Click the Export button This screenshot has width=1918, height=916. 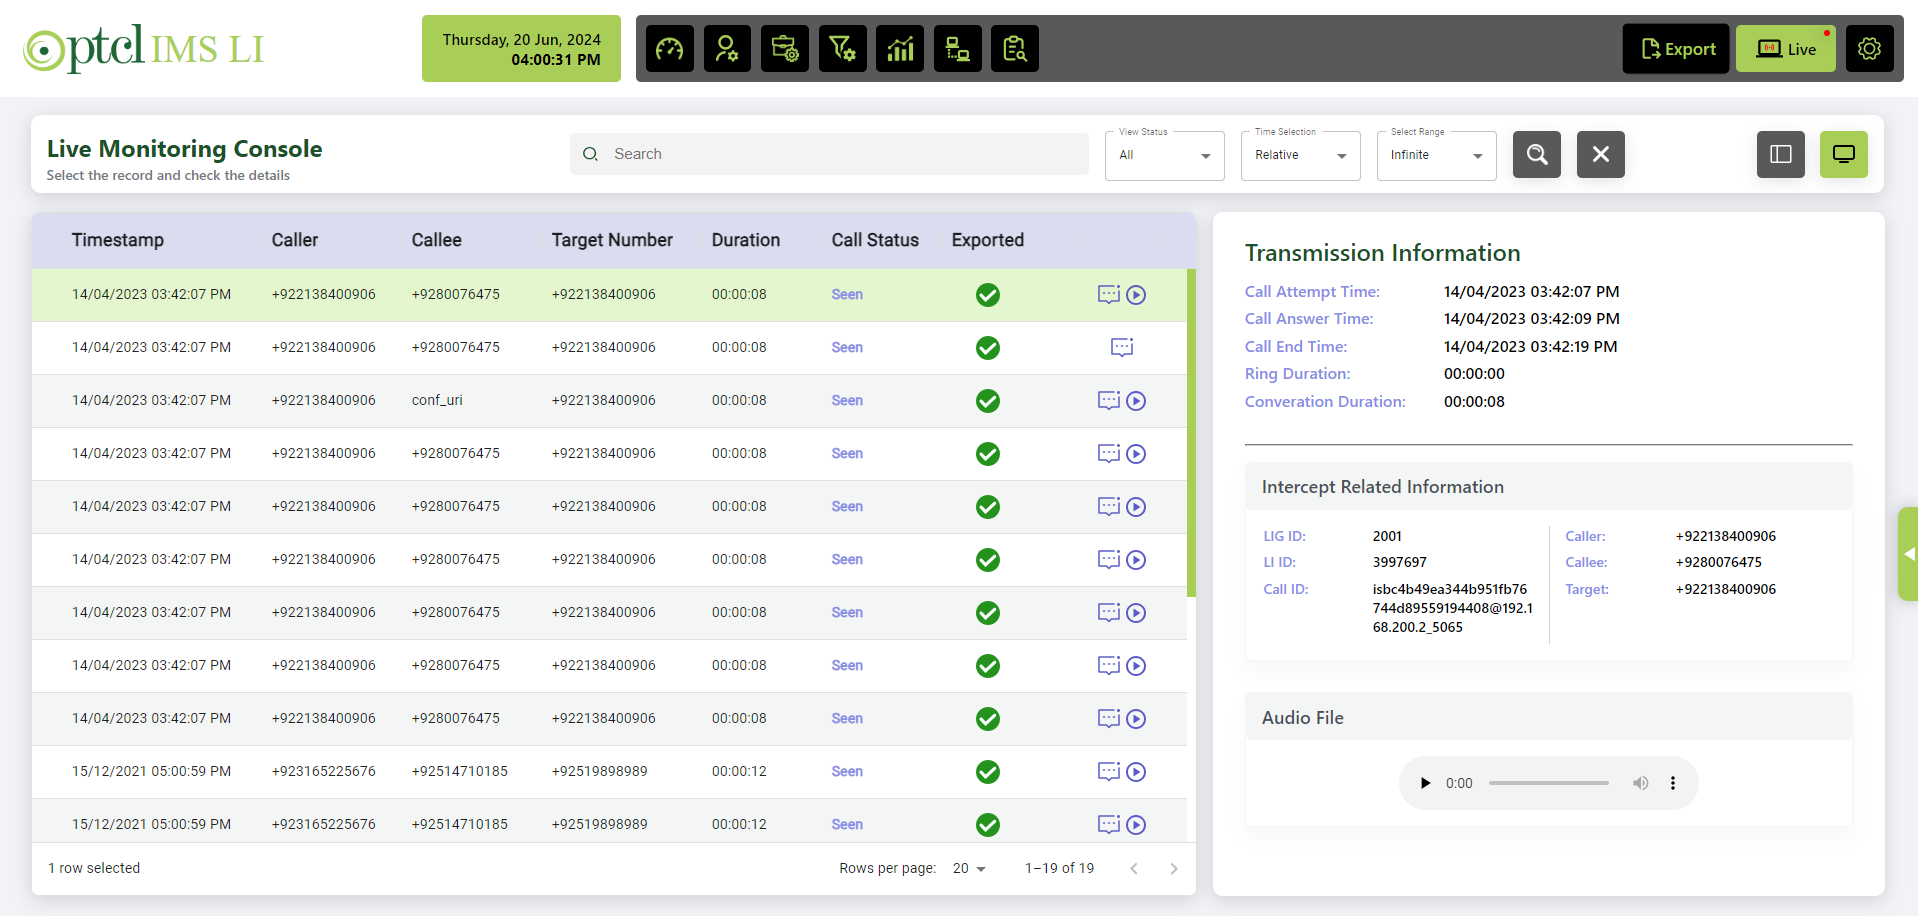click(1677, 49)
